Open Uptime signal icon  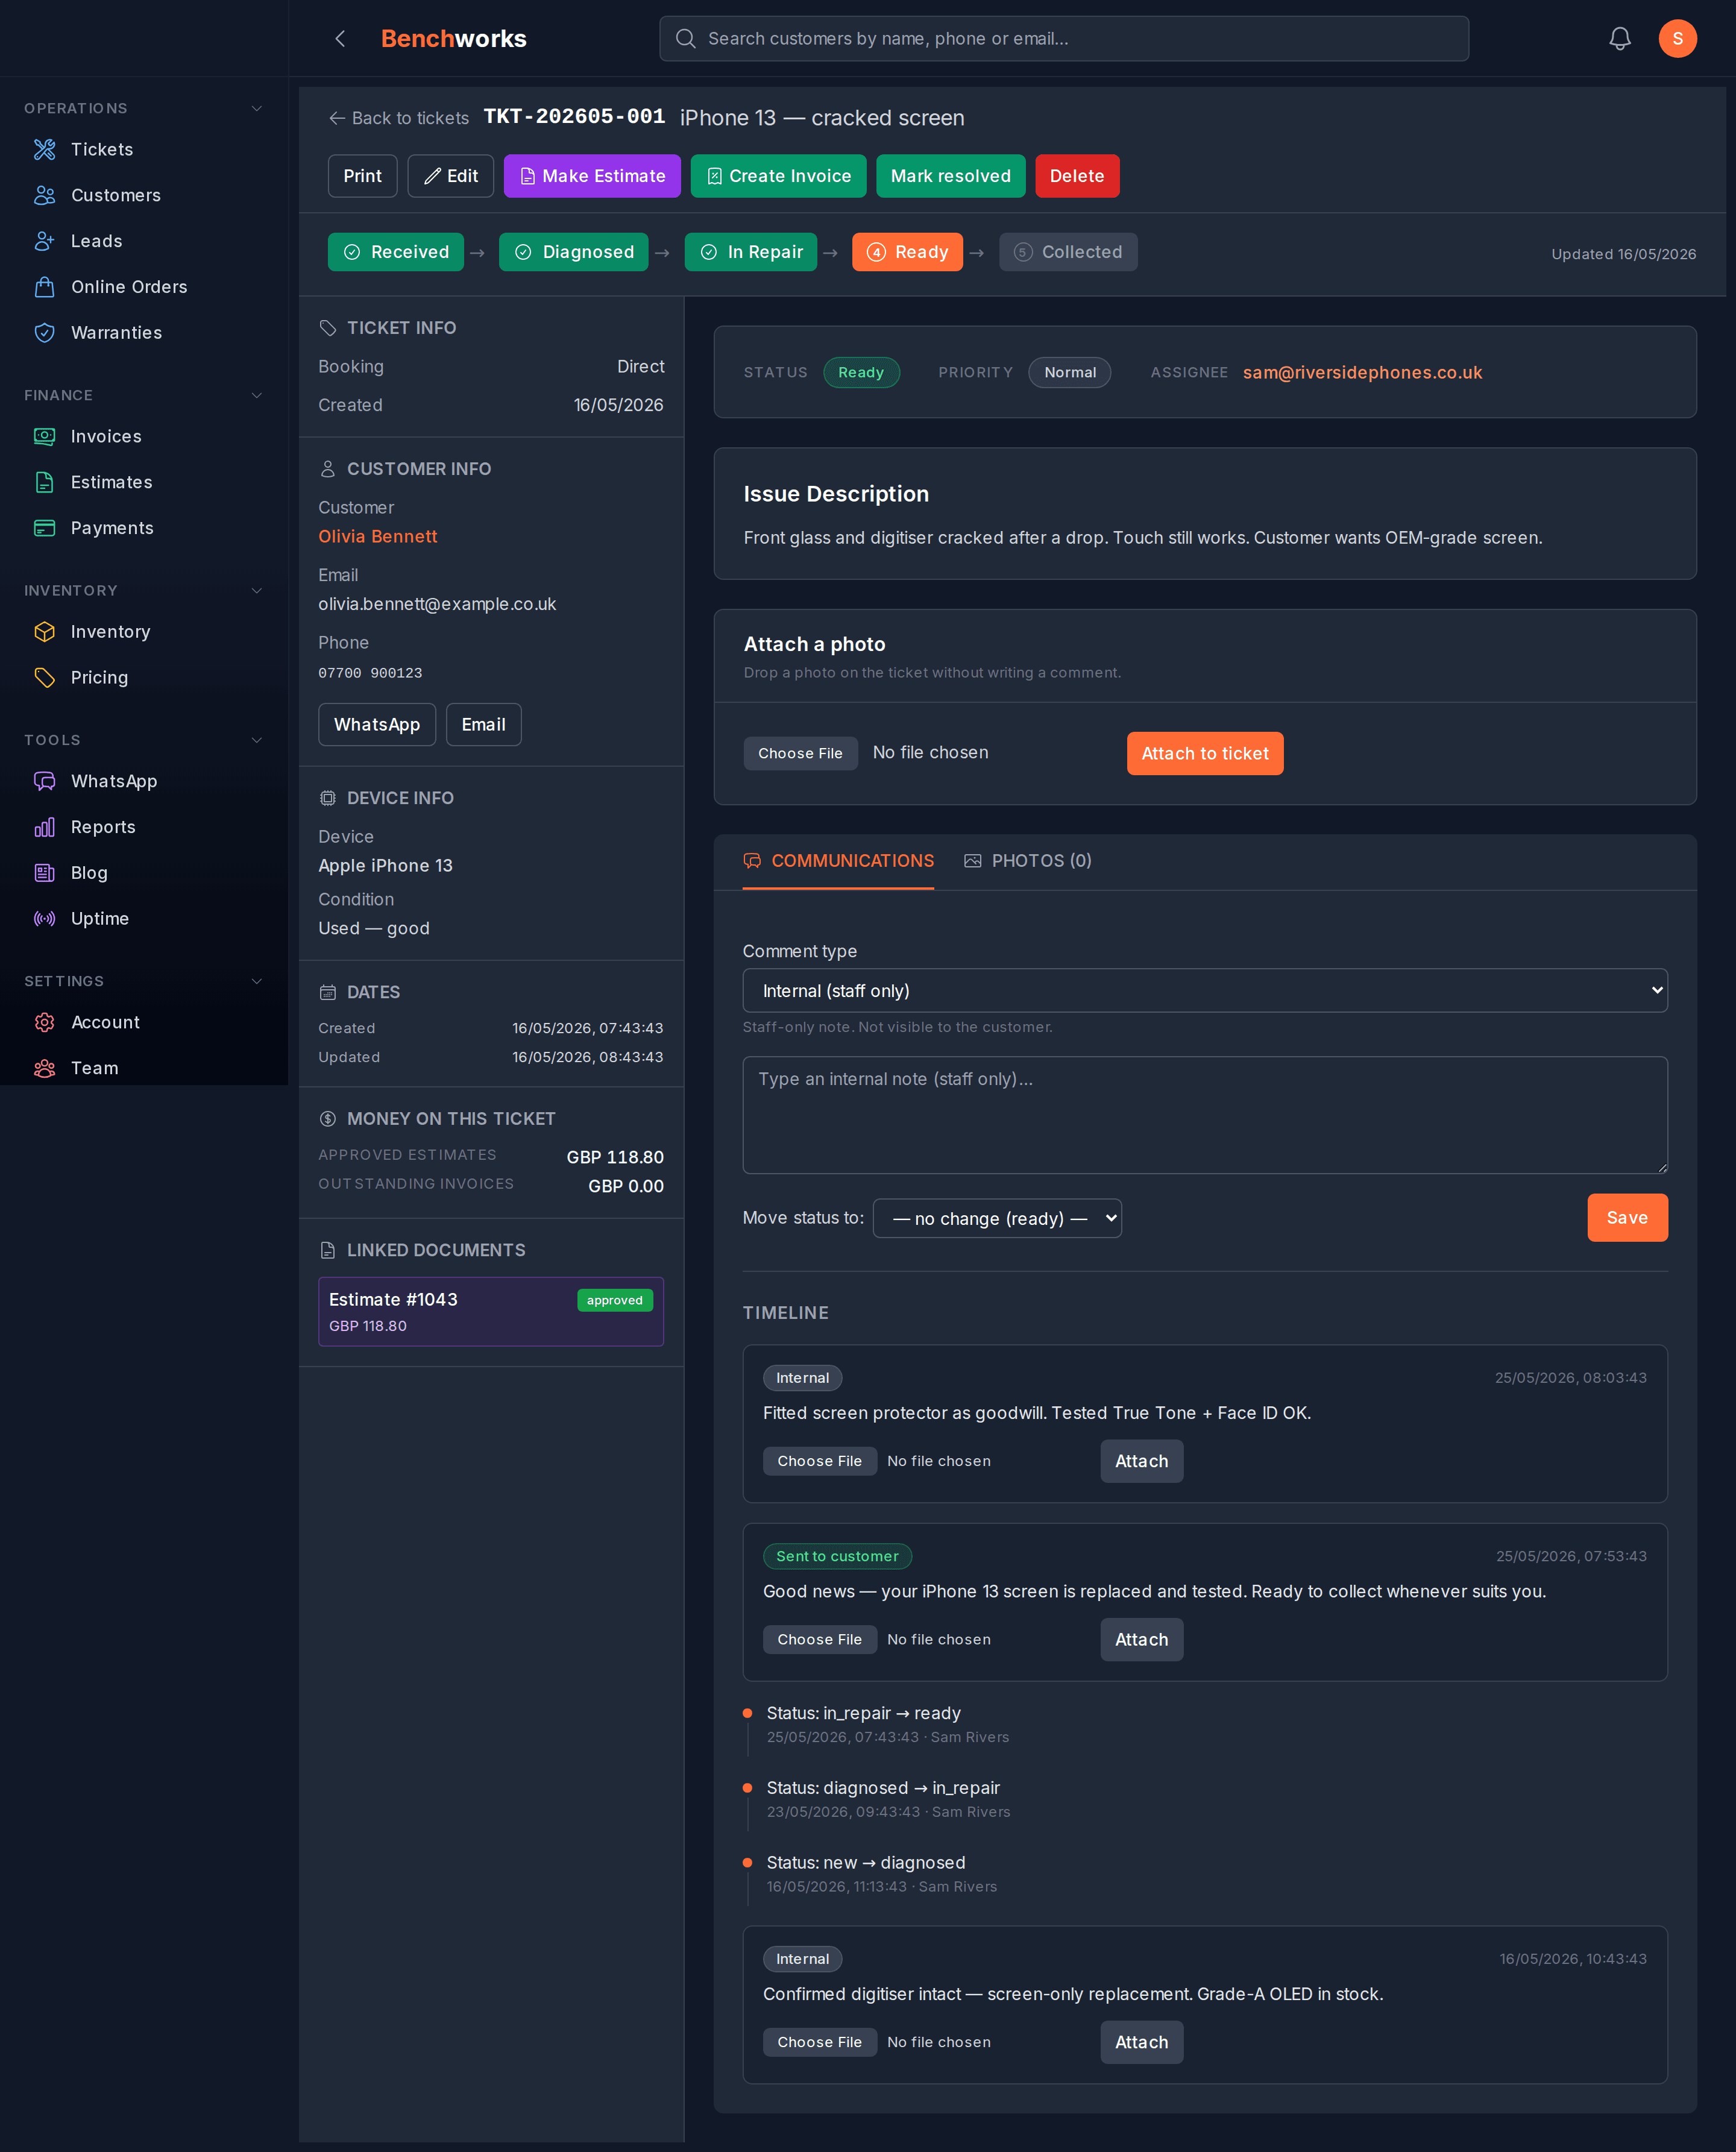click(45, 919)
